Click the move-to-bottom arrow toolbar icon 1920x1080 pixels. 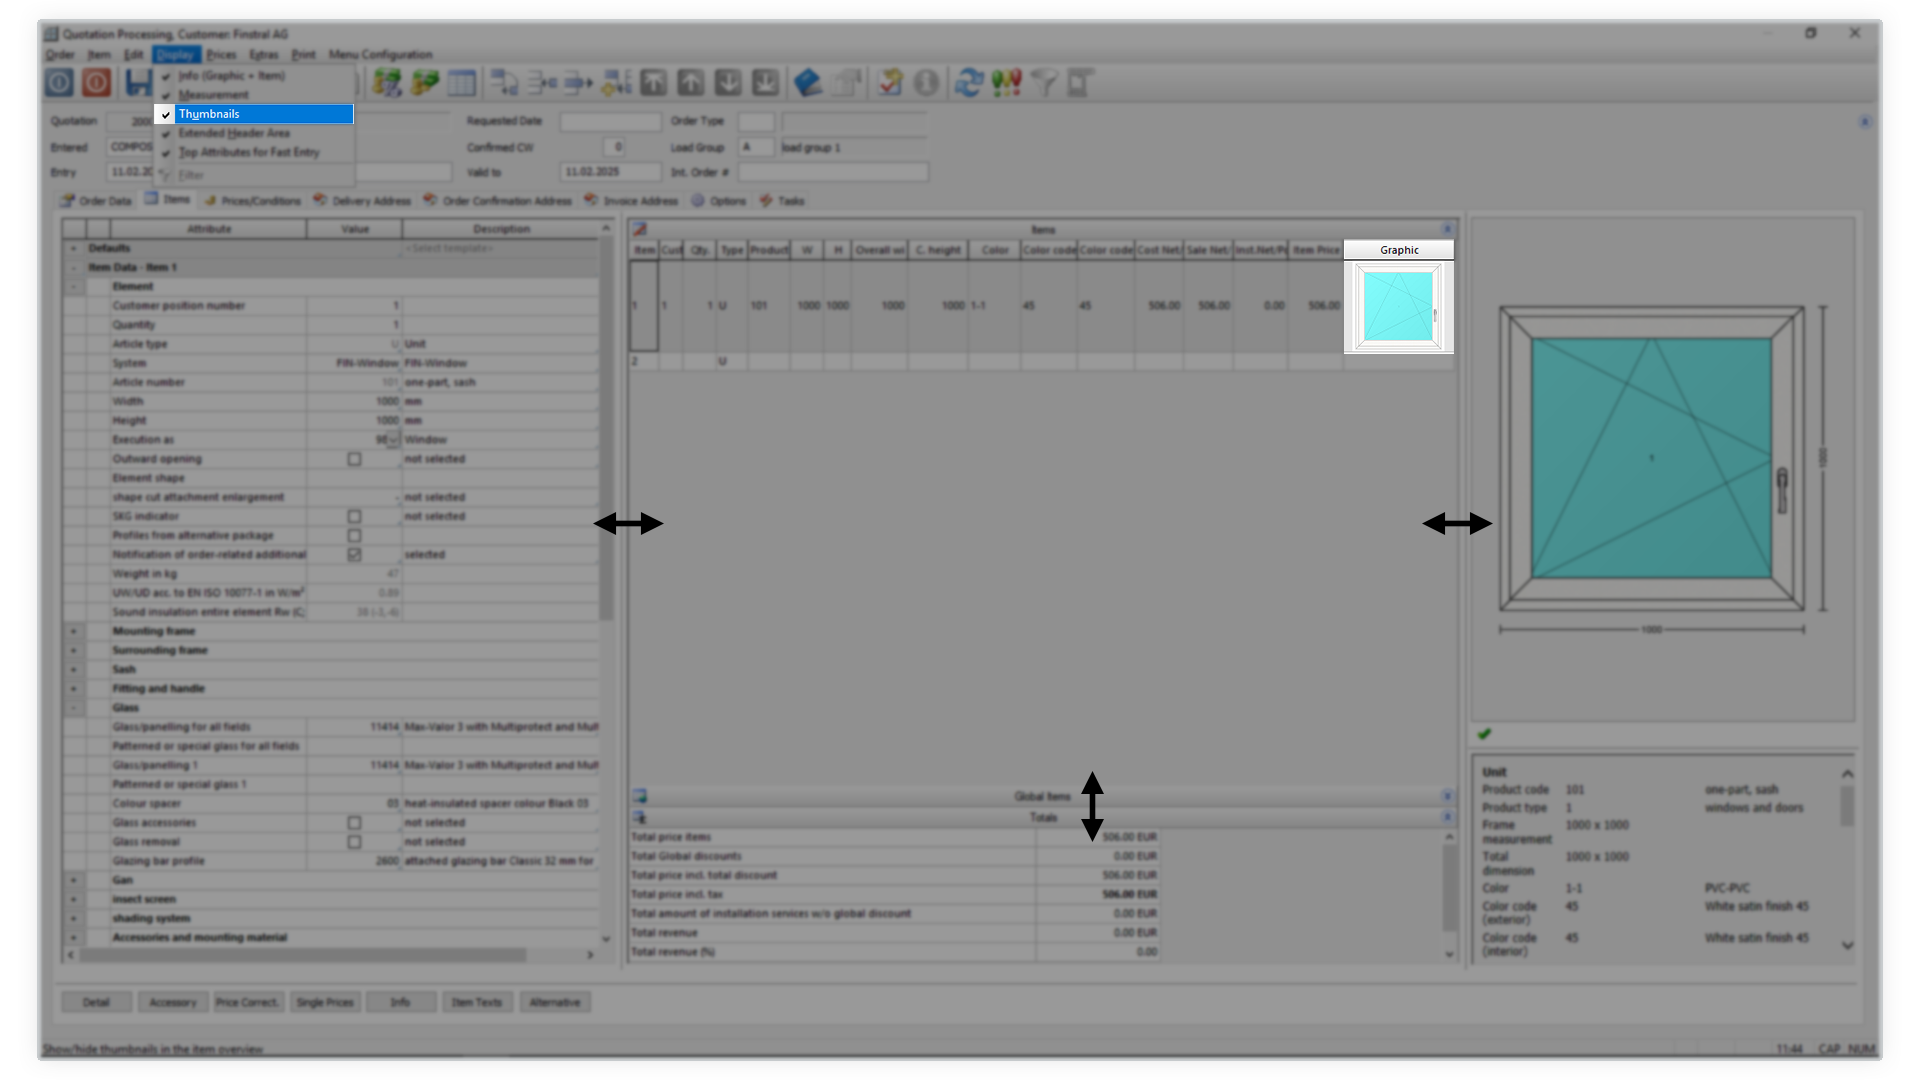[x=765, y=82]
